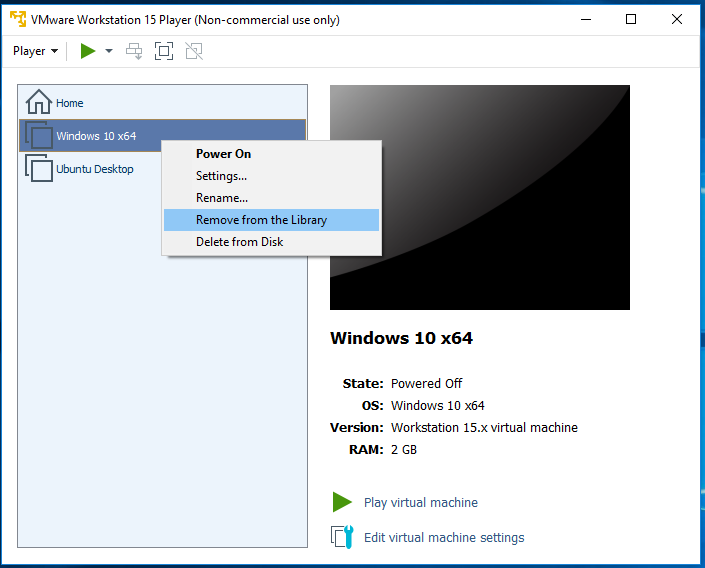Close the VMware Player window
Image resolution: width=705 pixels, height=568 pixels.
[677, 19]
